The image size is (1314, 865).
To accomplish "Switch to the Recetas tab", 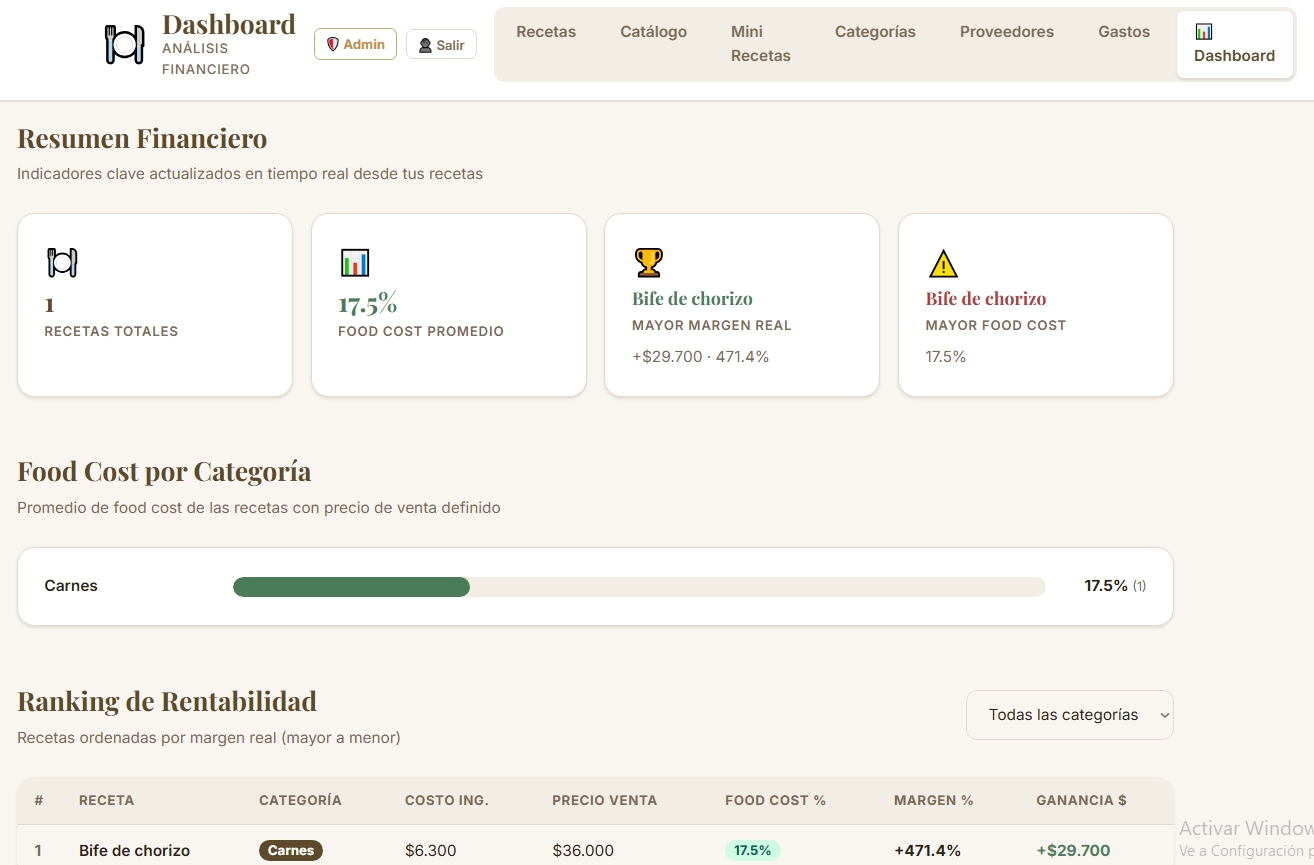I will click(x=546, y=31).
